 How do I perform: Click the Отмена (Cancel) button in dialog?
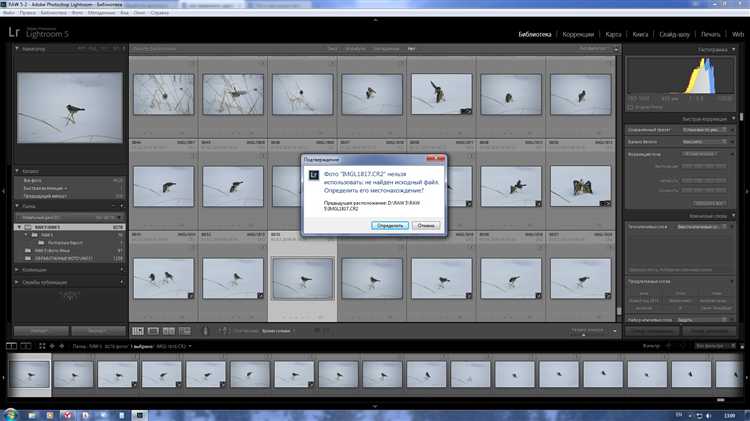pos(426,225)
